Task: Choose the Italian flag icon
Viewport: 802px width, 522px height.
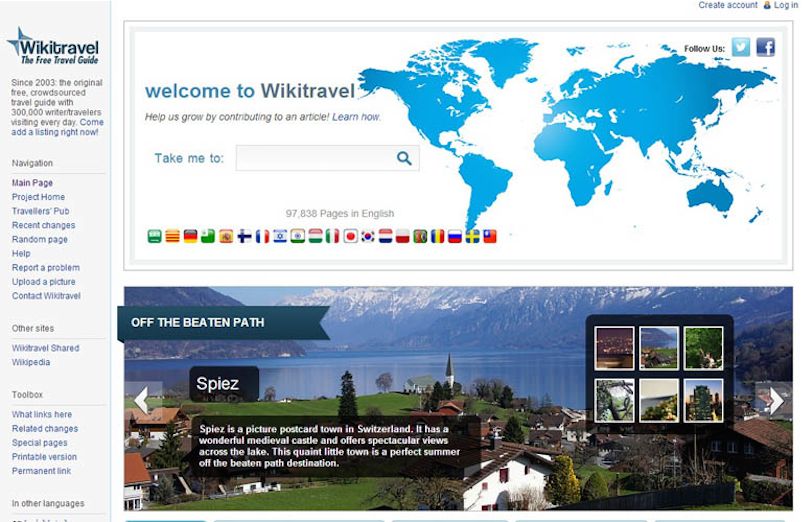Action: (x=332, y=236)
